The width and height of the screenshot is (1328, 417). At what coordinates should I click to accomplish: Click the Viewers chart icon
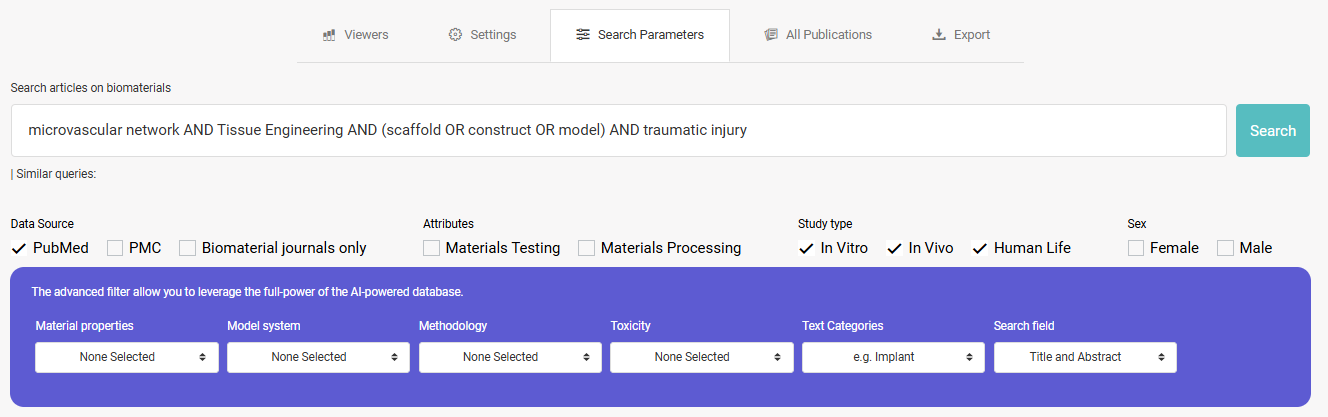329,35
